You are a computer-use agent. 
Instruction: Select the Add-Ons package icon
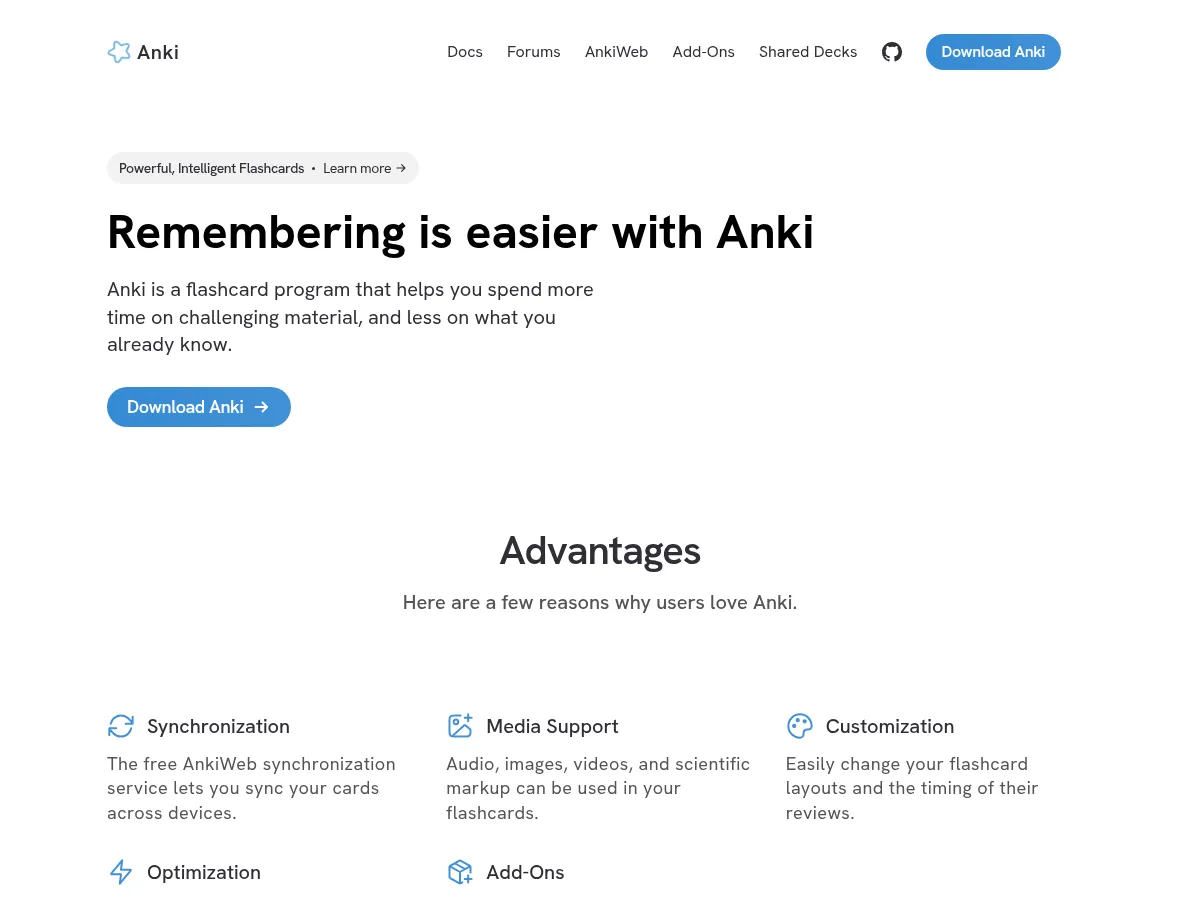tap(460, 872)
